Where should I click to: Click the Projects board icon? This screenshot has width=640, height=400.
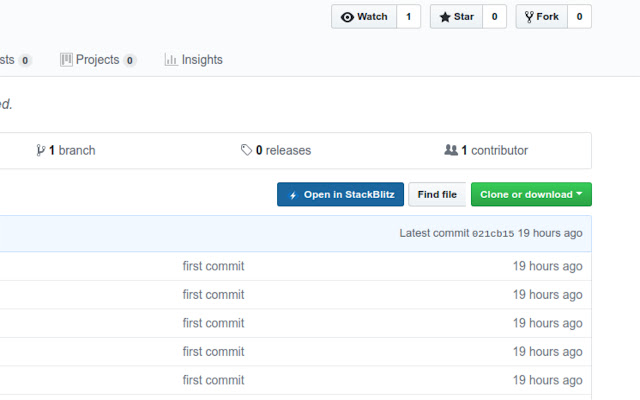point(66,60)
